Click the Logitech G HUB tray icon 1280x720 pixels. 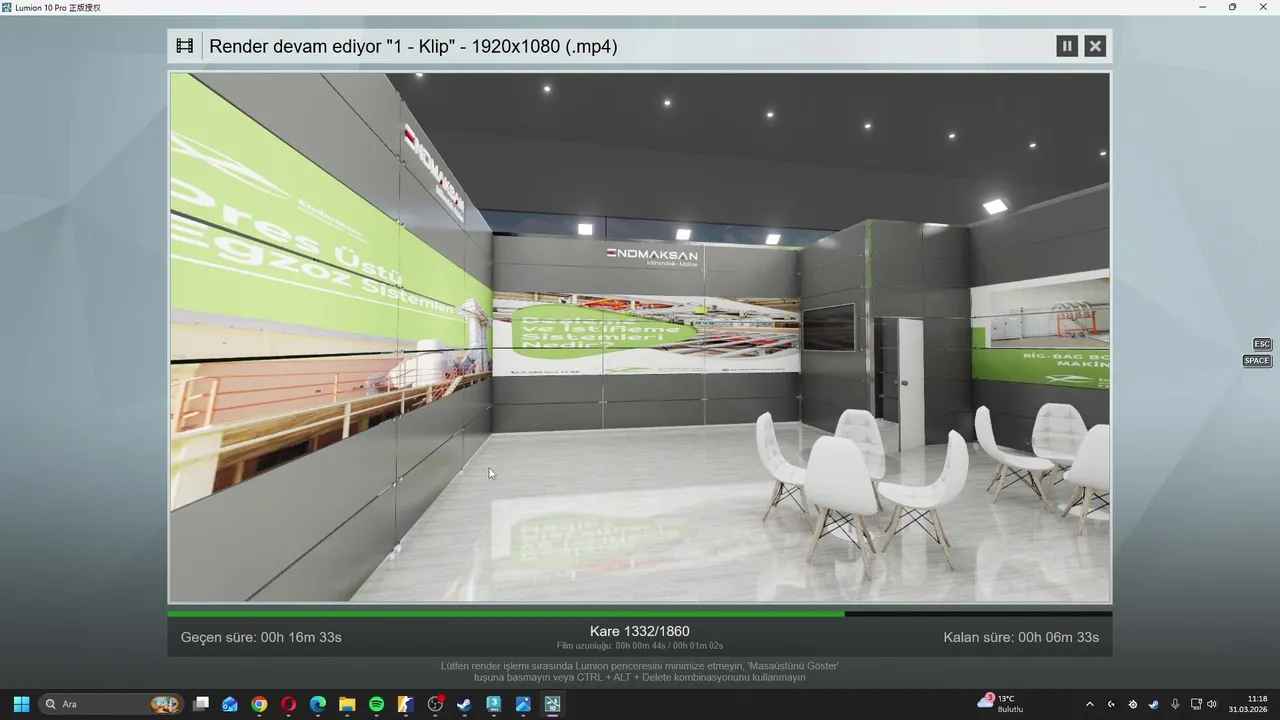(x=1111, y=704)
